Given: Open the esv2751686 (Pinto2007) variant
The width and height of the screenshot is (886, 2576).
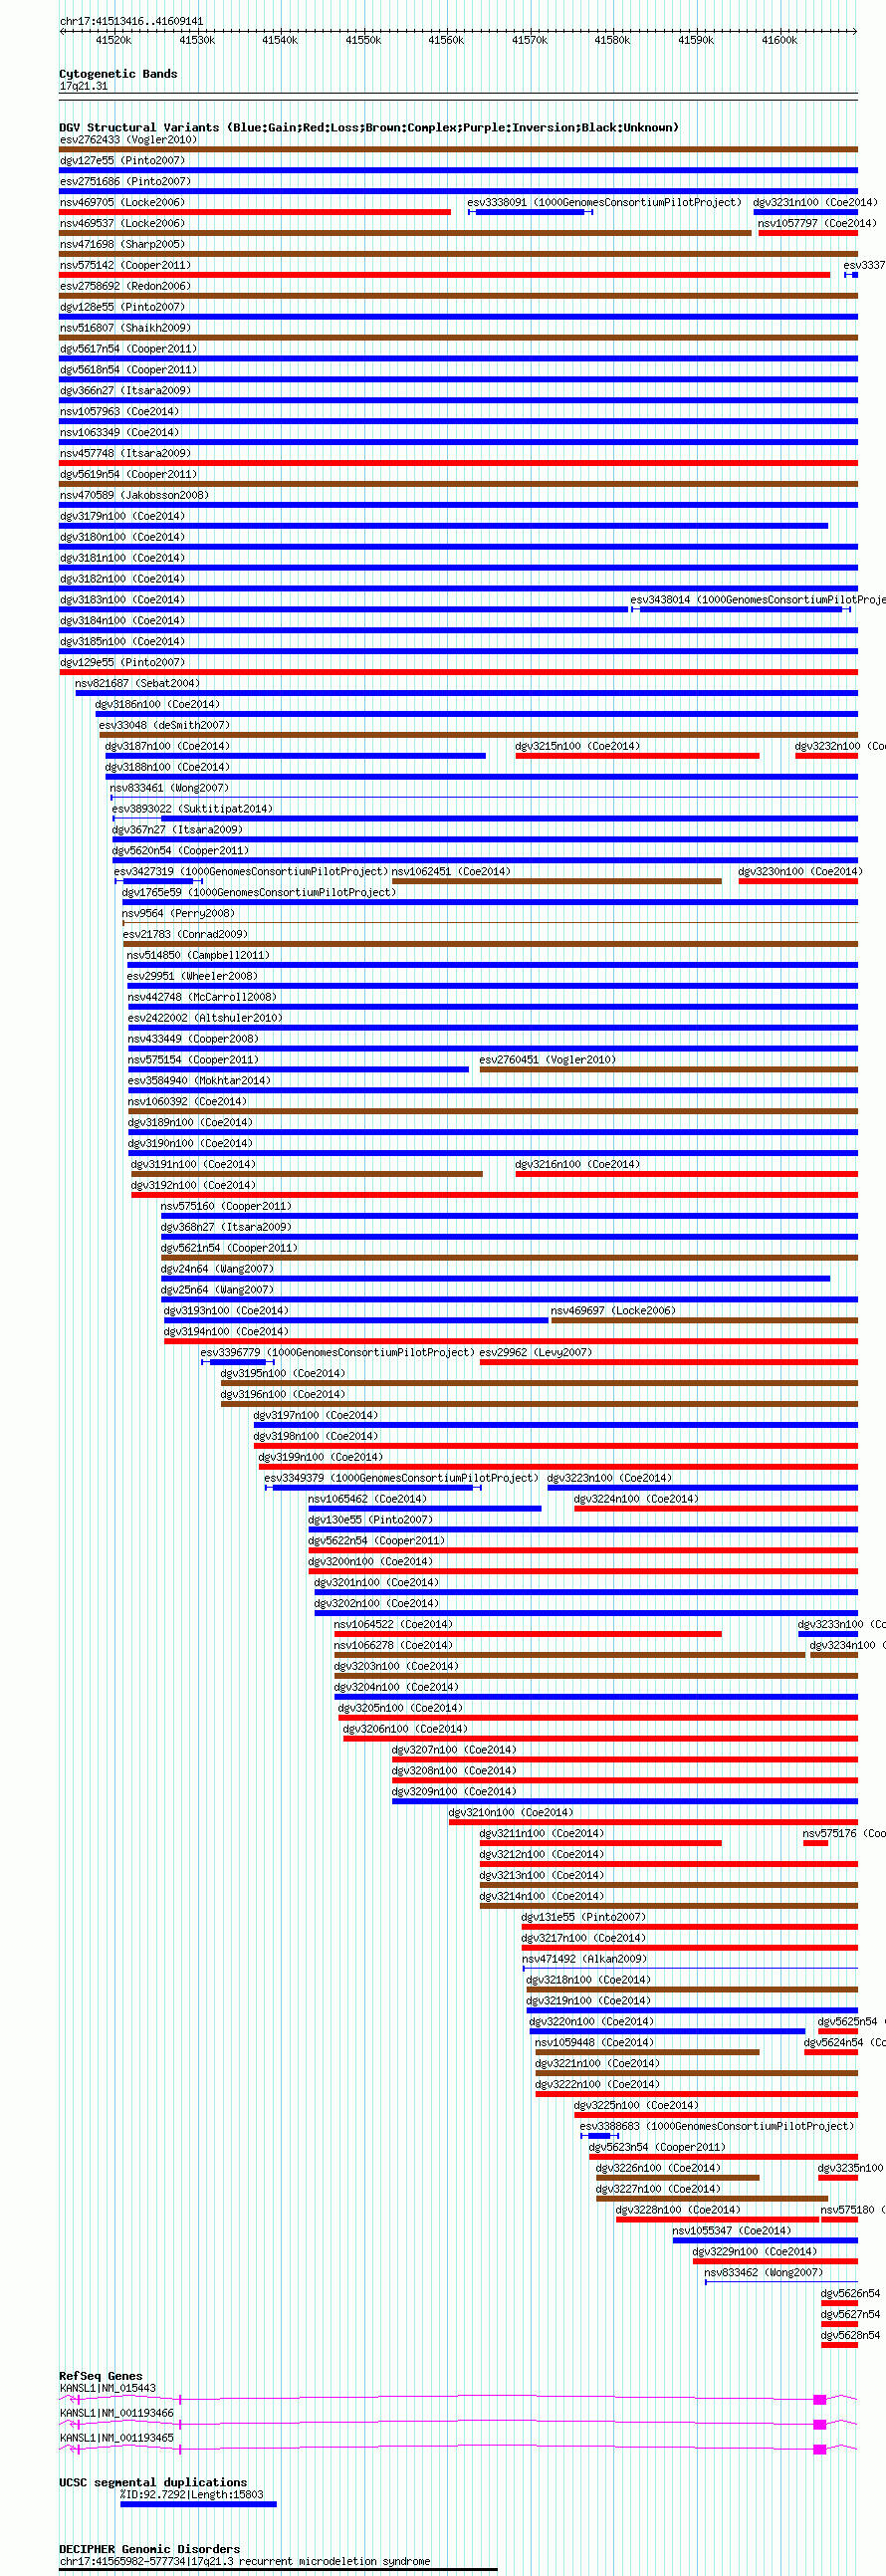Looking at the screenshot, I should pos(125,182).
